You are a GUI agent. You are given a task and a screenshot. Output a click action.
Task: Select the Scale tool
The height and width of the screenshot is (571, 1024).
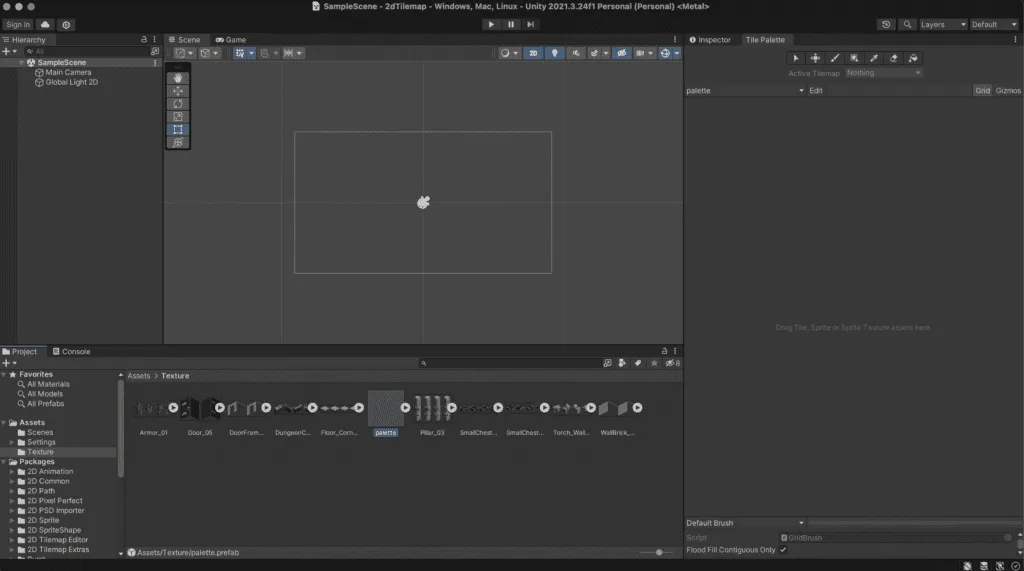tap(178, 117)
